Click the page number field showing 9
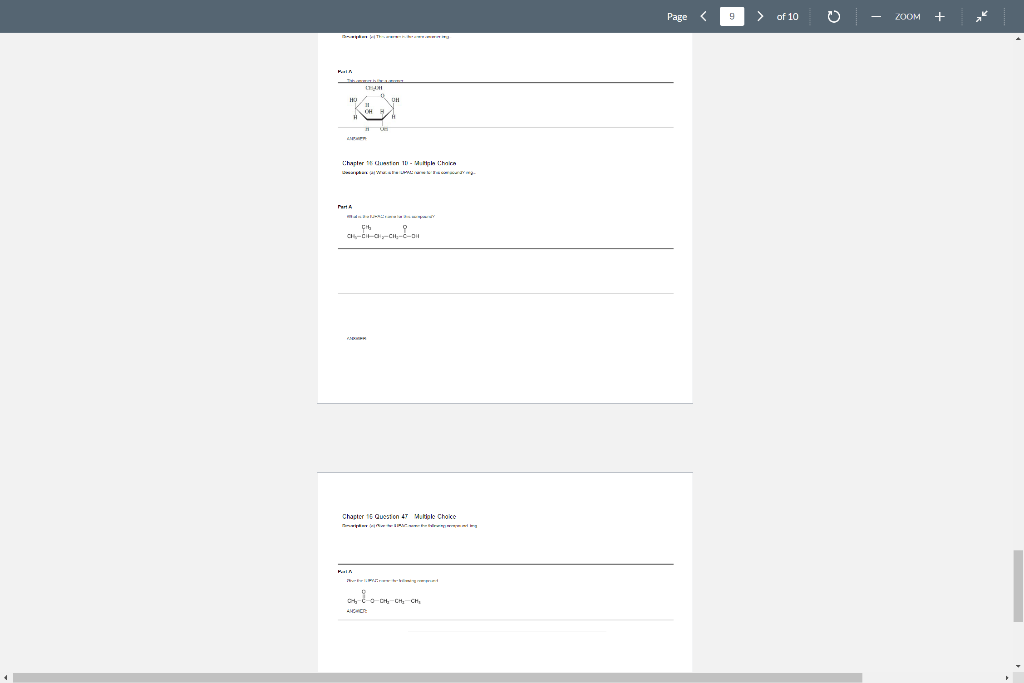The width and height of the screenshot is (1024, 683). click(x=731, y=16)
